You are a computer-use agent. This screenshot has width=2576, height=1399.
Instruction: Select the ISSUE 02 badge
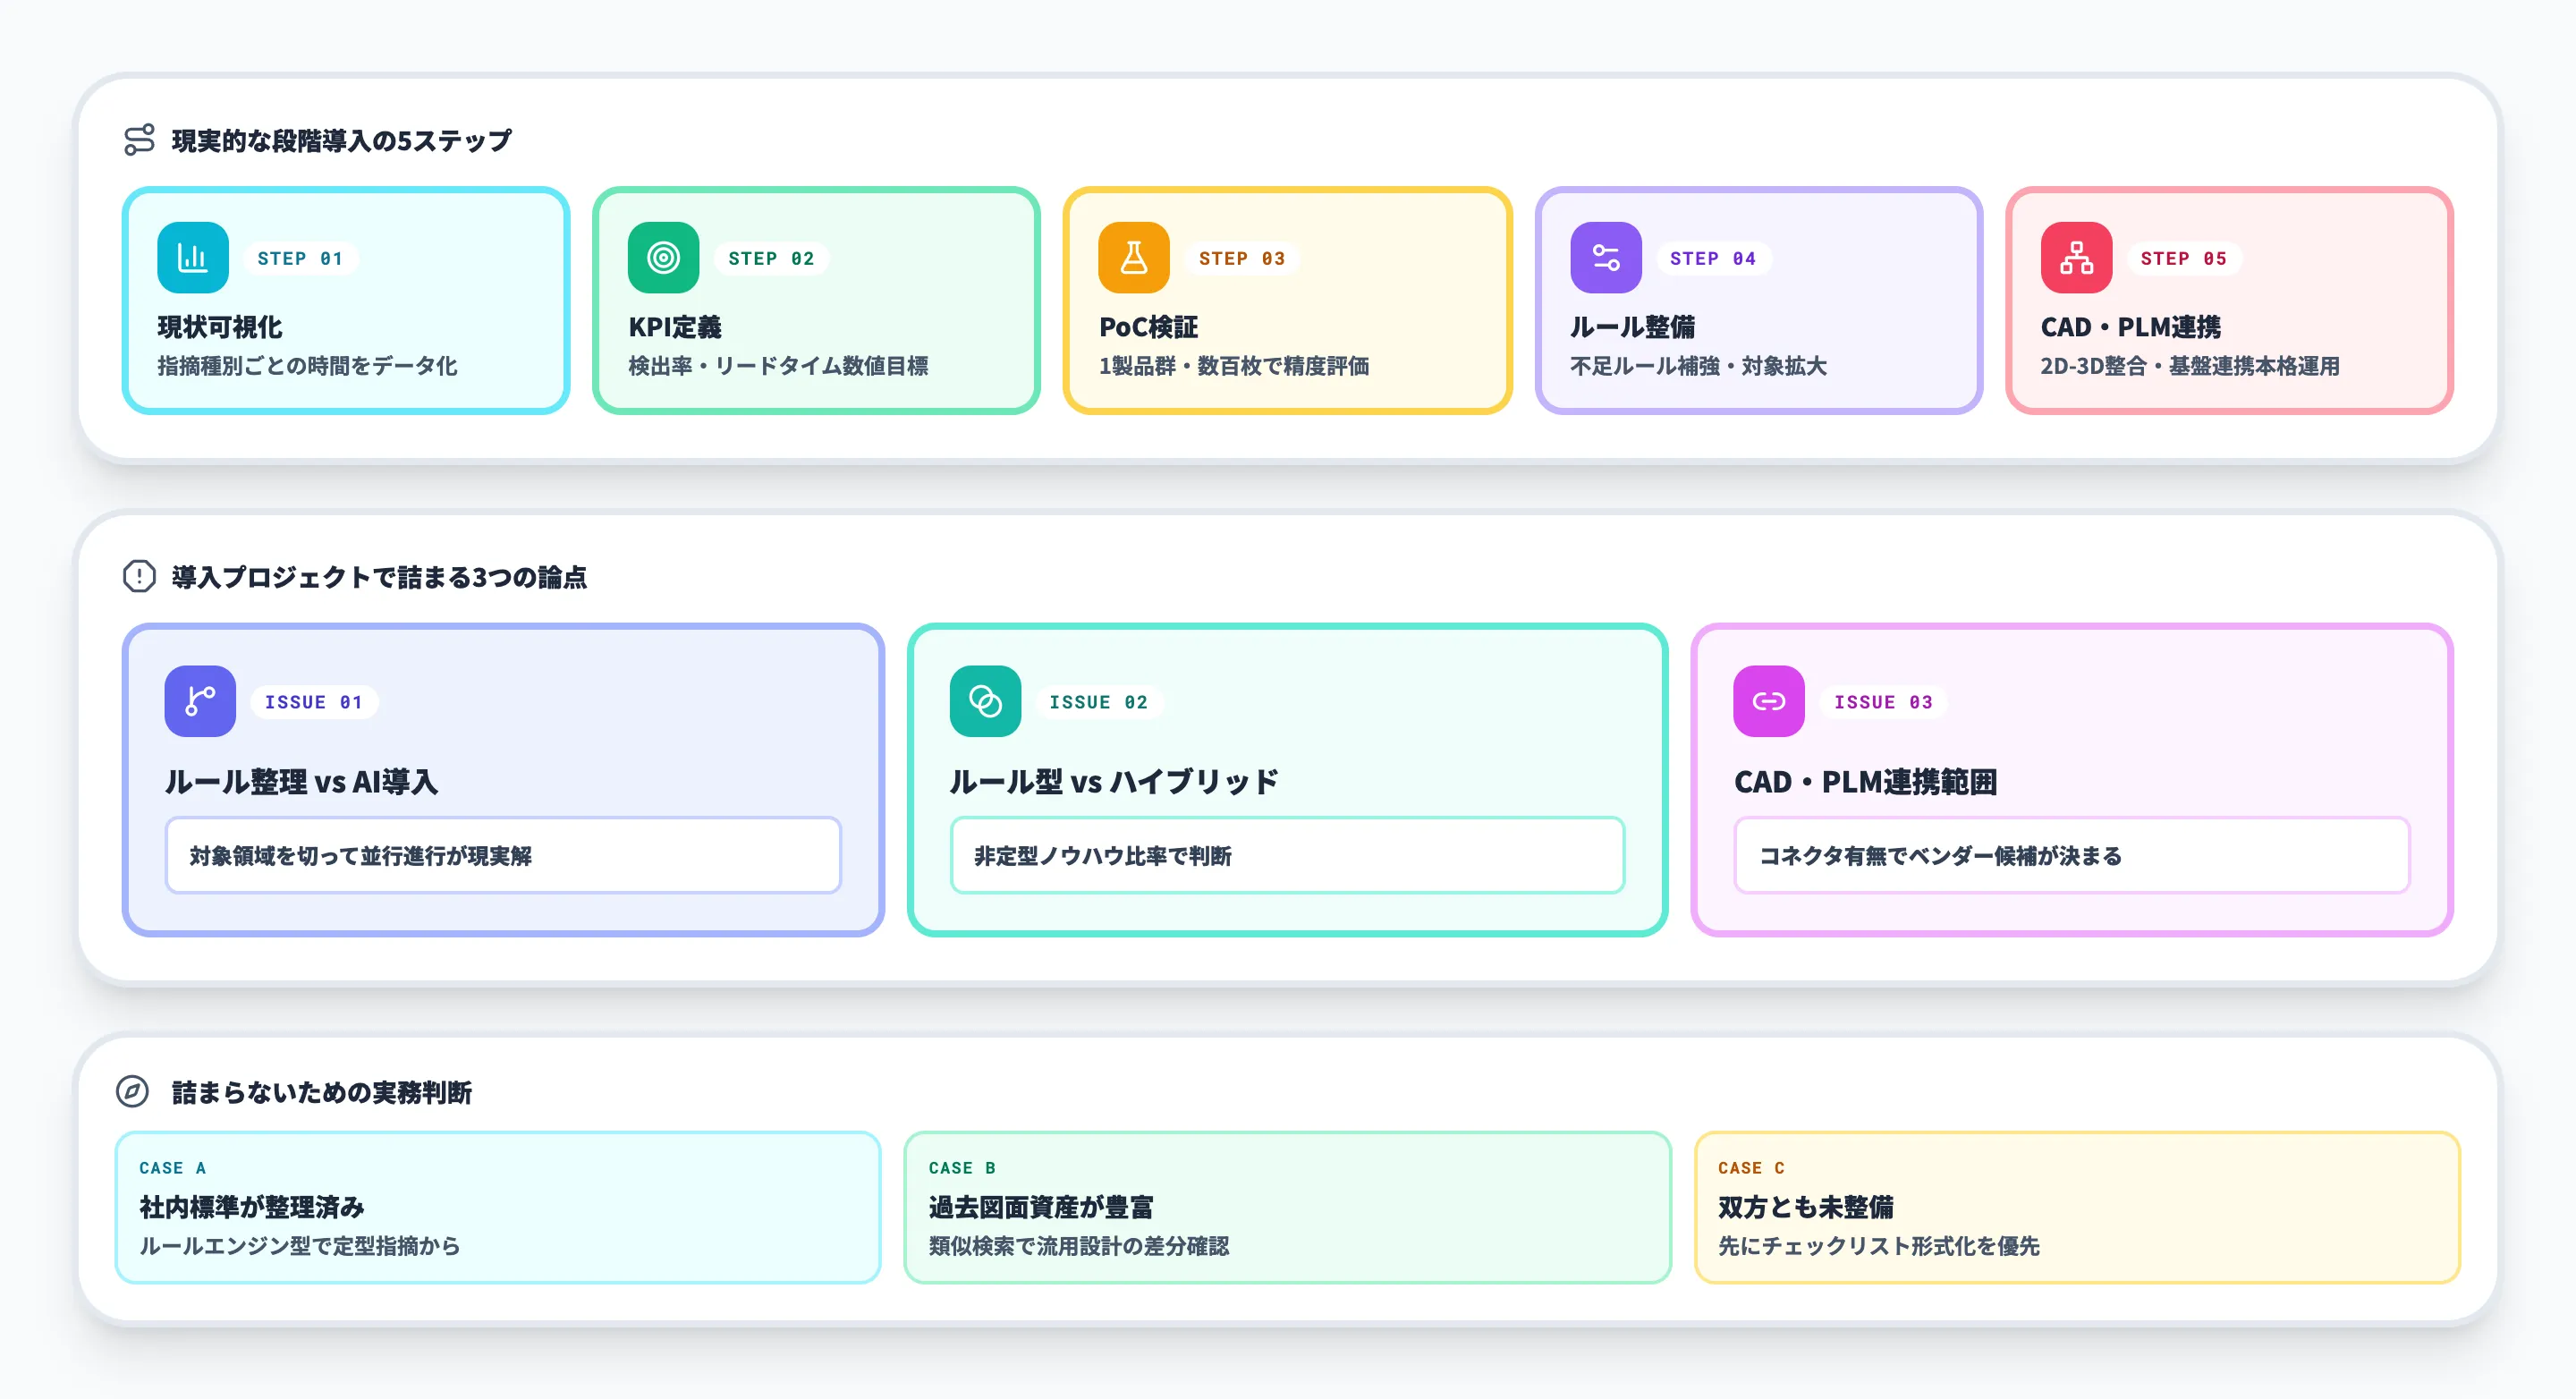(1100, 701)
